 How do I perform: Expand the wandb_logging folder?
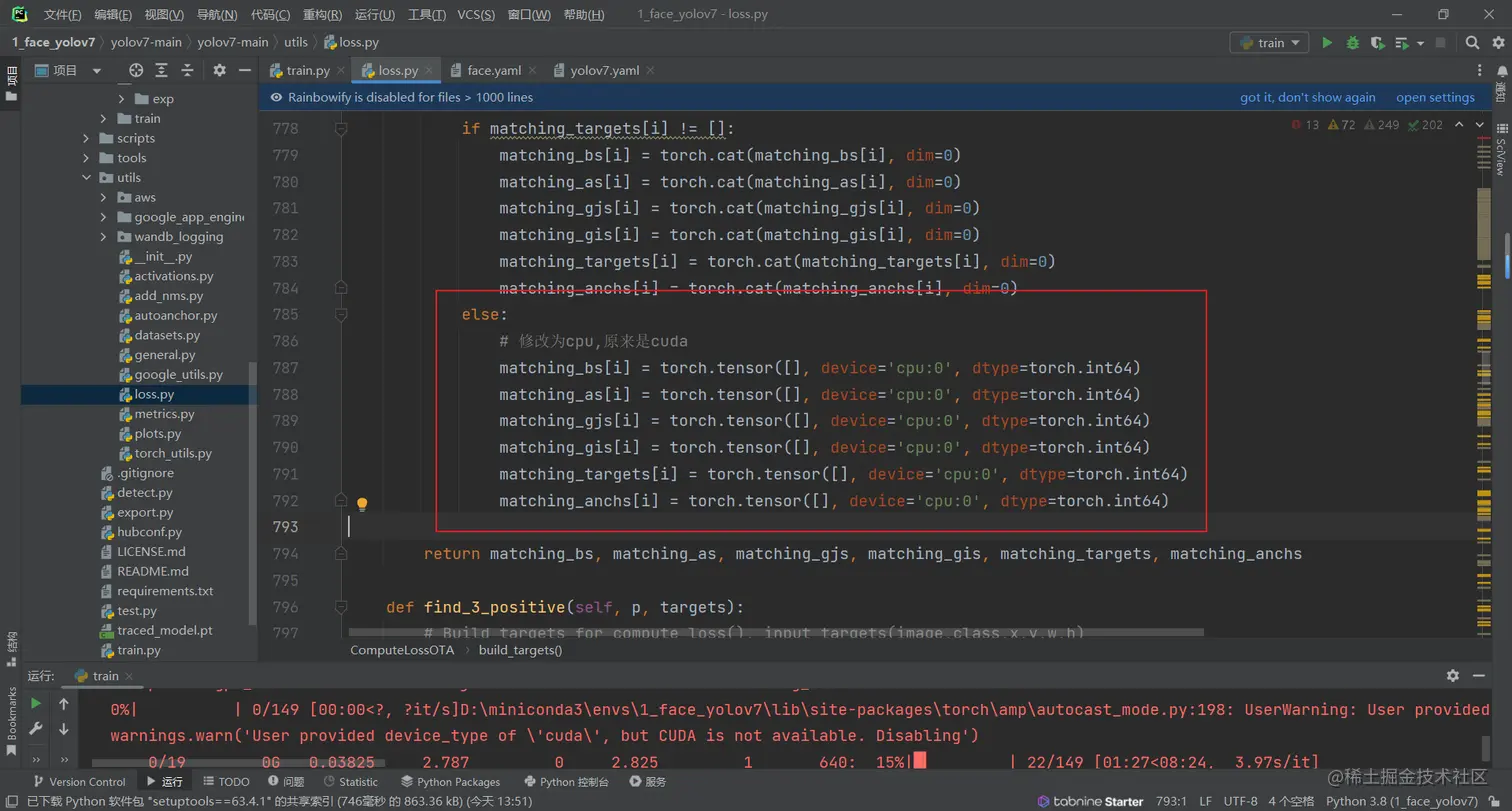click(104, 237)
